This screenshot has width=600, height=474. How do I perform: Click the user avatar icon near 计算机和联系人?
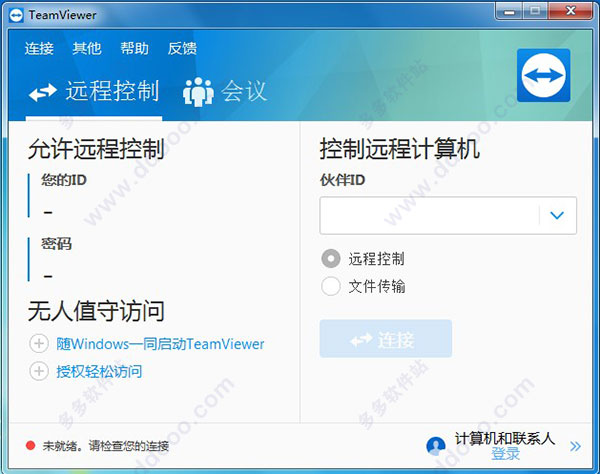pos(435,446)
